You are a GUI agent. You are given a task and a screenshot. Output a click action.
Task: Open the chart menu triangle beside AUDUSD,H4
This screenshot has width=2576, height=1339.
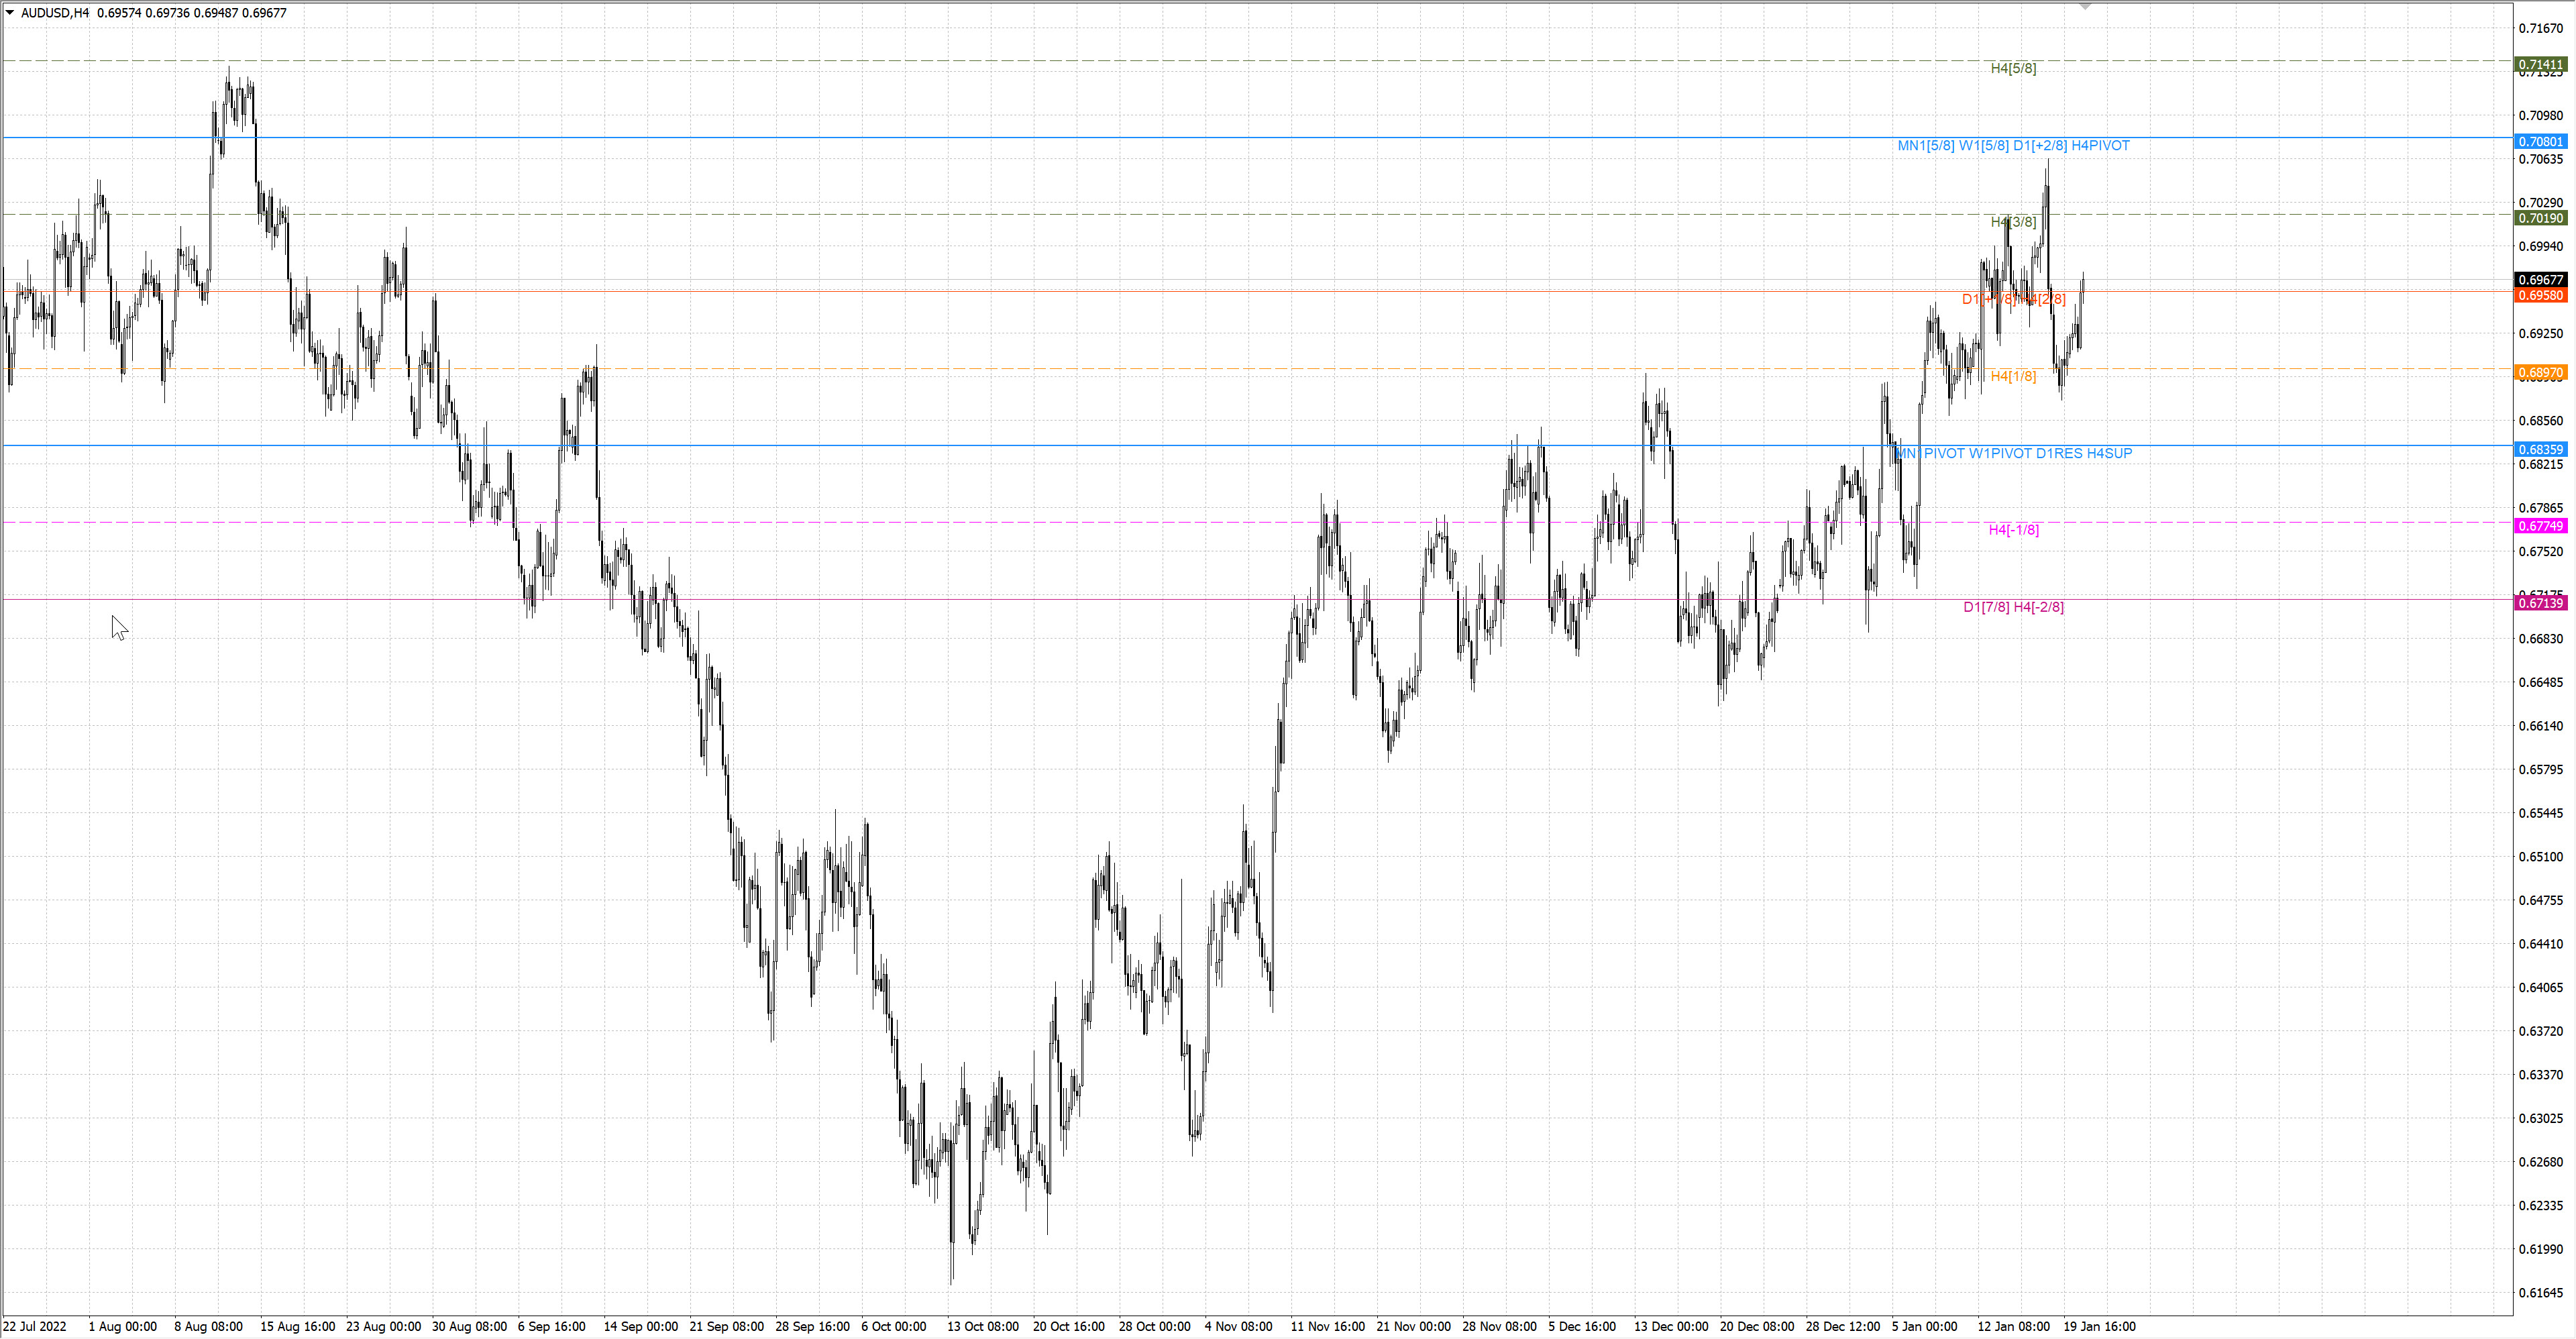(10, 13)
